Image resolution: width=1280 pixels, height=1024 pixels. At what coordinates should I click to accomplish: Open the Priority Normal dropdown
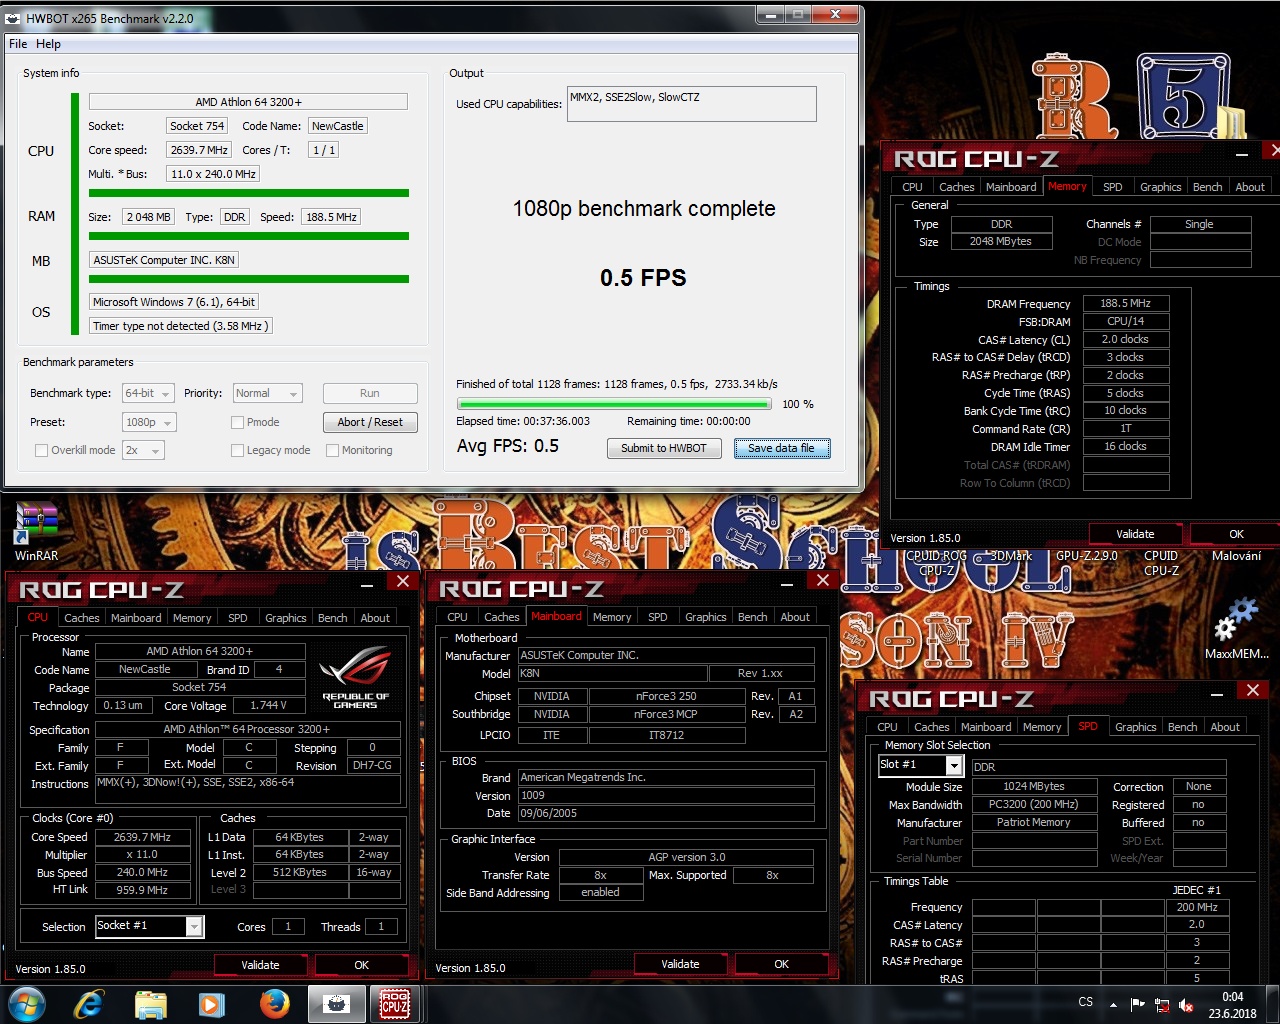267,394
